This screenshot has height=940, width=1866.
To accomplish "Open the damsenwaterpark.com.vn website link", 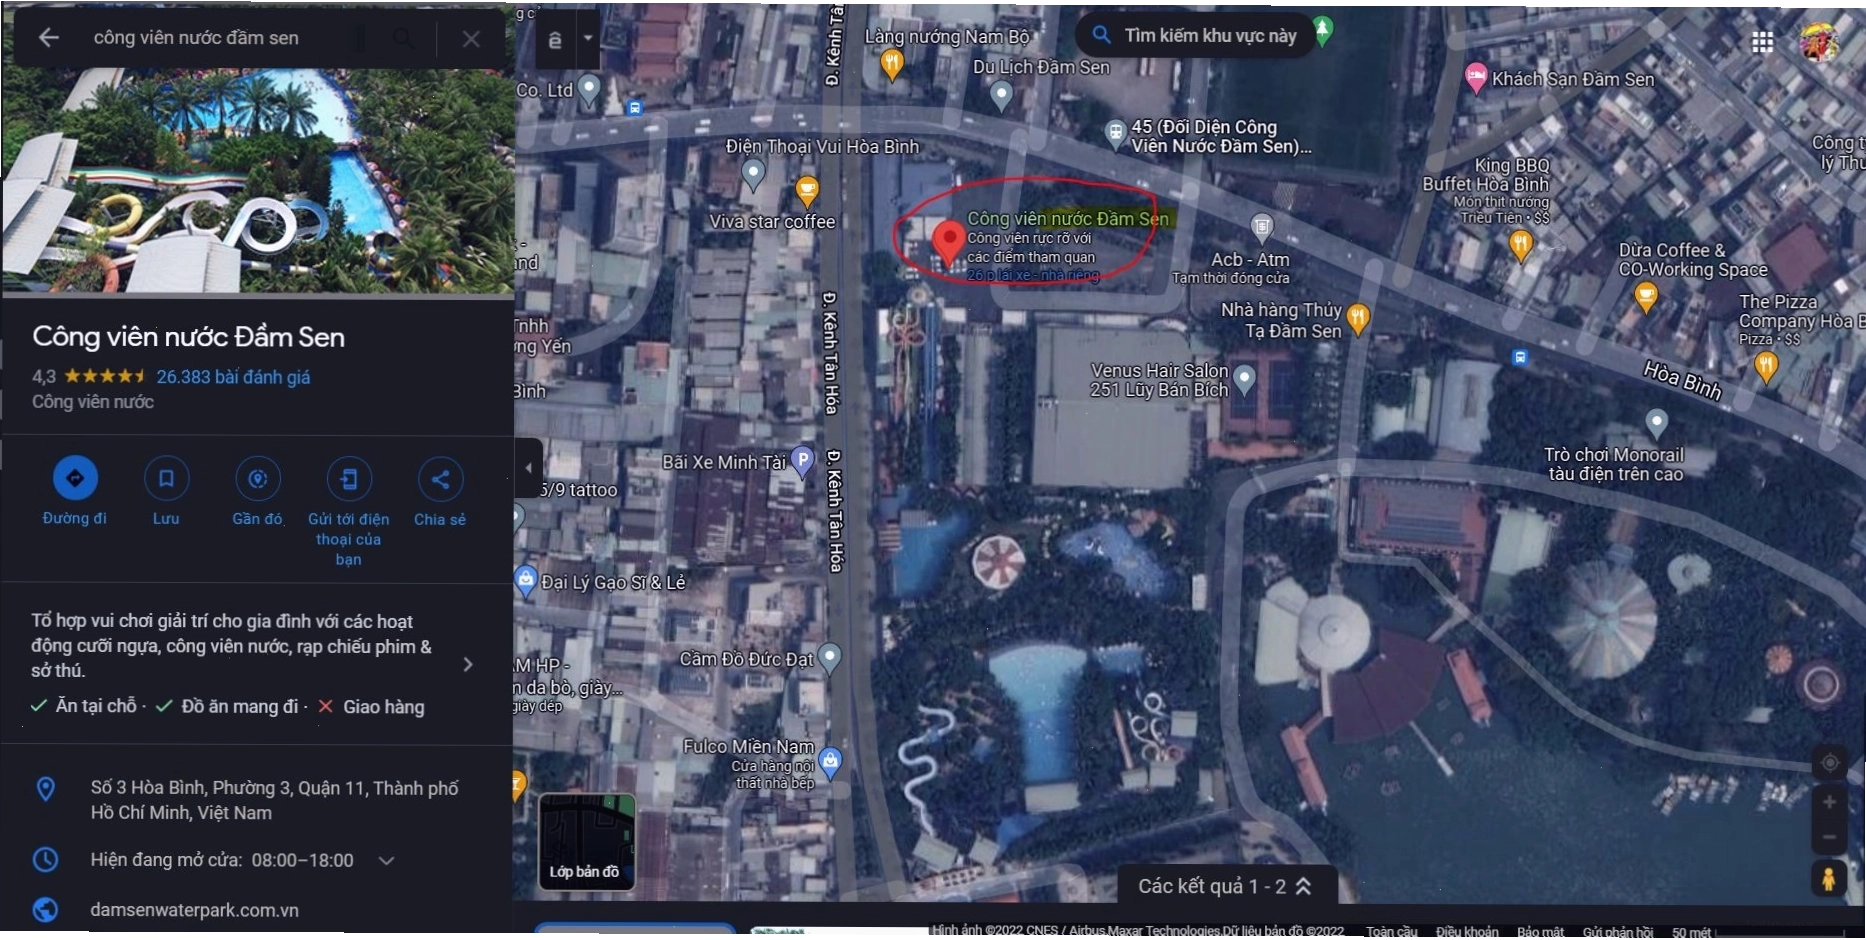I will coord(194,910).
